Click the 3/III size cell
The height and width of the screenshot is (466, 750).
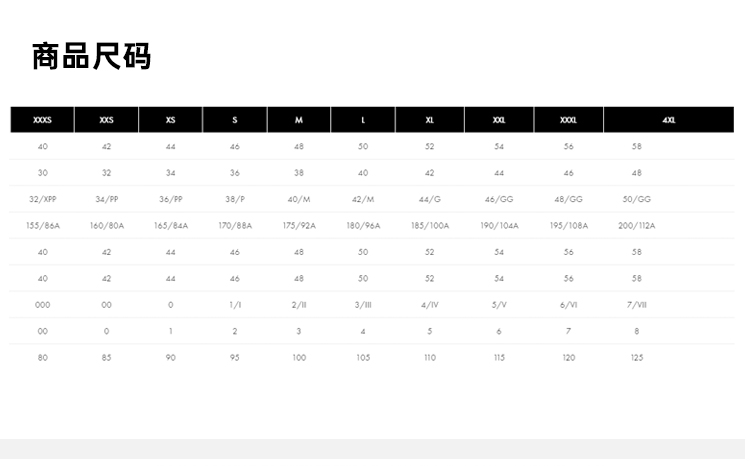tap(363, 305)
